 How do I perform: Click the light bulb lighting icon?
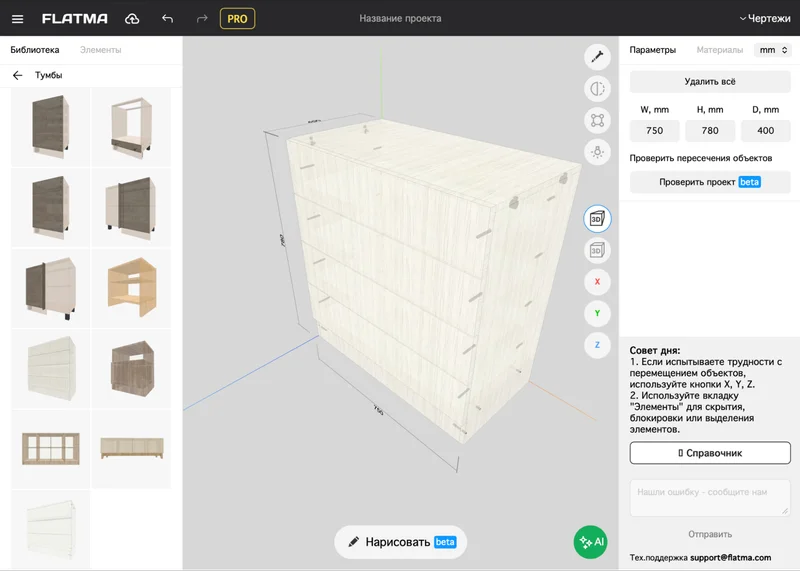click(x=597, y=152)
